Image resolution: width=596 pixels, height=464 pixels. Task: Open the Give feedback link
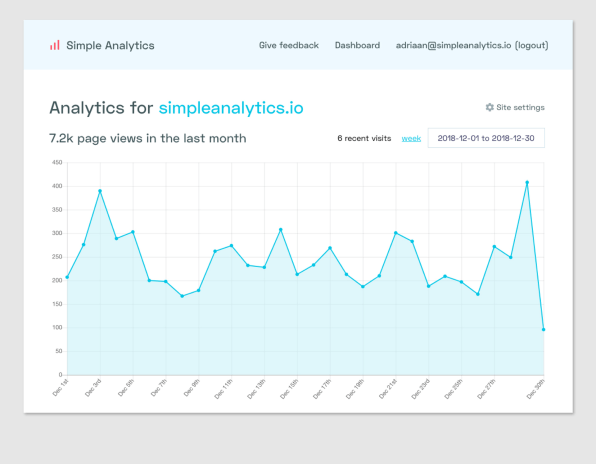click(x=289, y=45)
